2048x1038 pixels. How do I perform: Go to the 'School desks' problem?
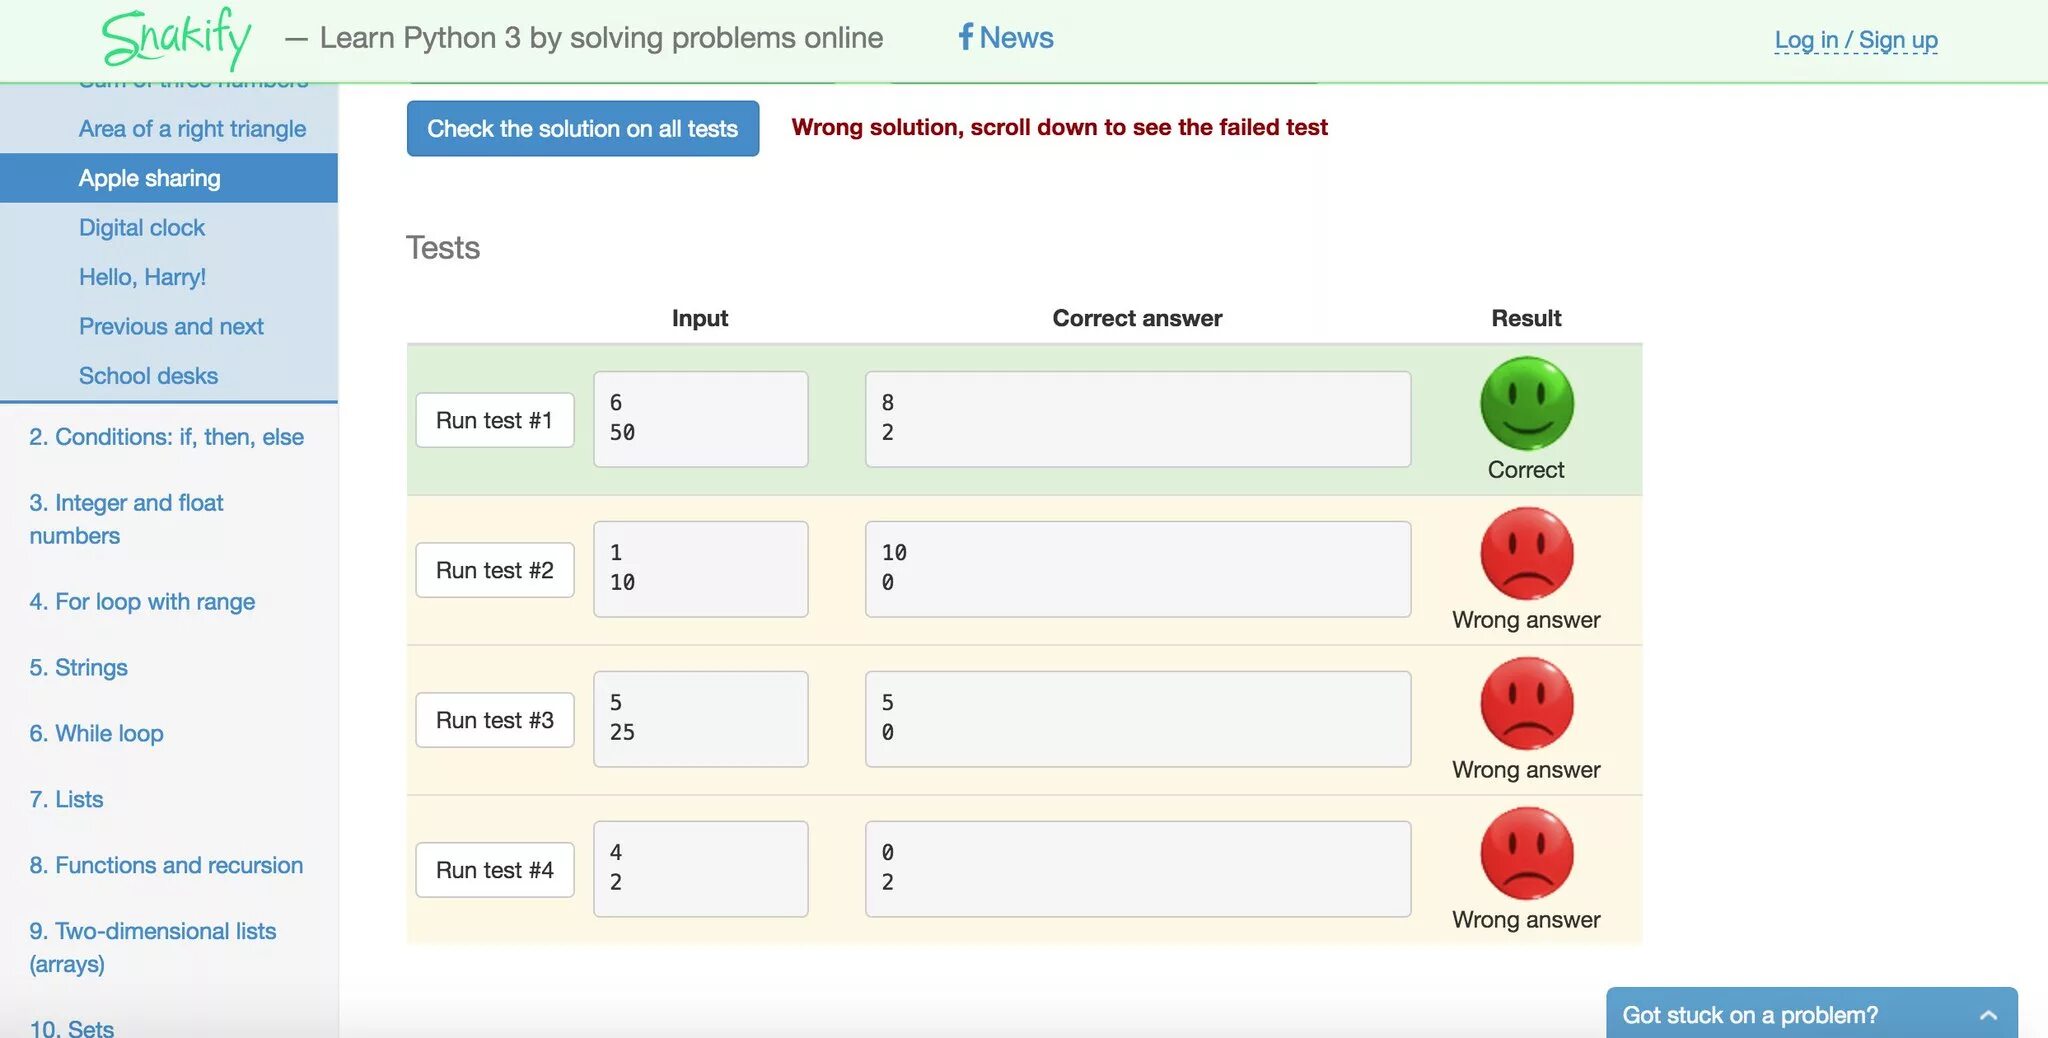pos(148,376)
